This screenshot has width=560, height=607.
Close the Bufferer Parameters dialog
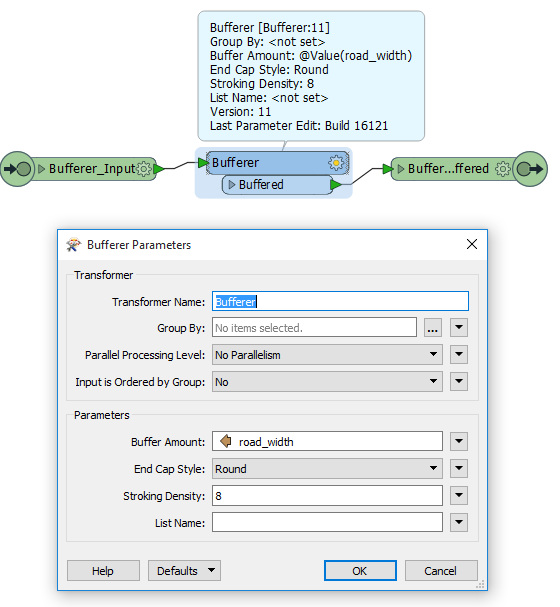tap(472, 244)
